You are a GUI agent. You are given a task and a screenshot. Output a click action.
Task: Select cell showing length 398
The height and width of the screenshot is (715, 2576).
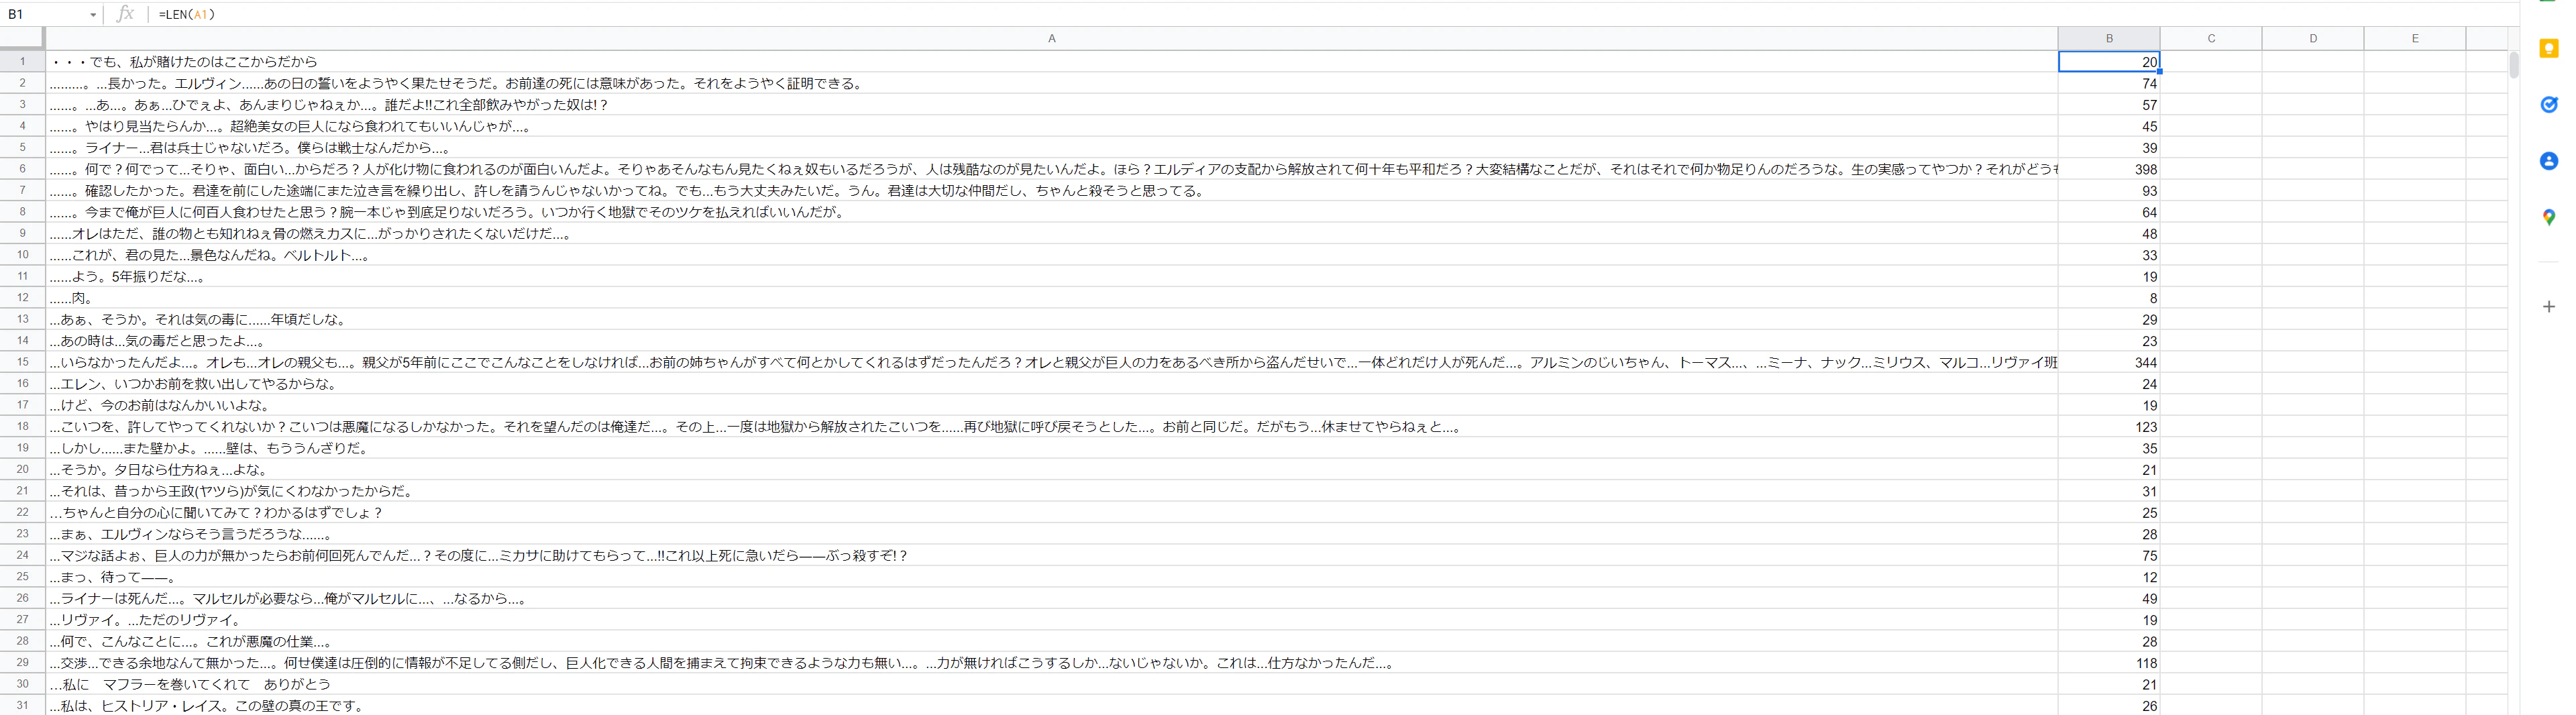[x=2109, y=169]
